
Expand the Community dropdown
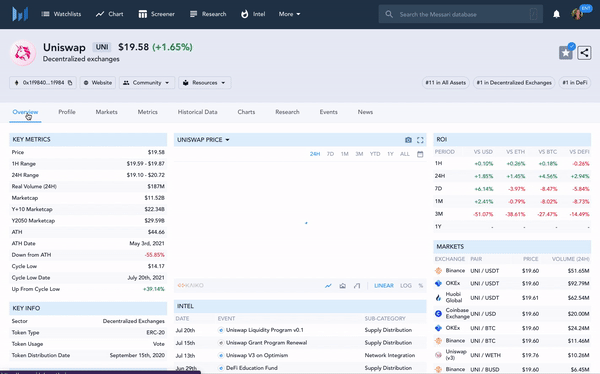click(147, 83)
